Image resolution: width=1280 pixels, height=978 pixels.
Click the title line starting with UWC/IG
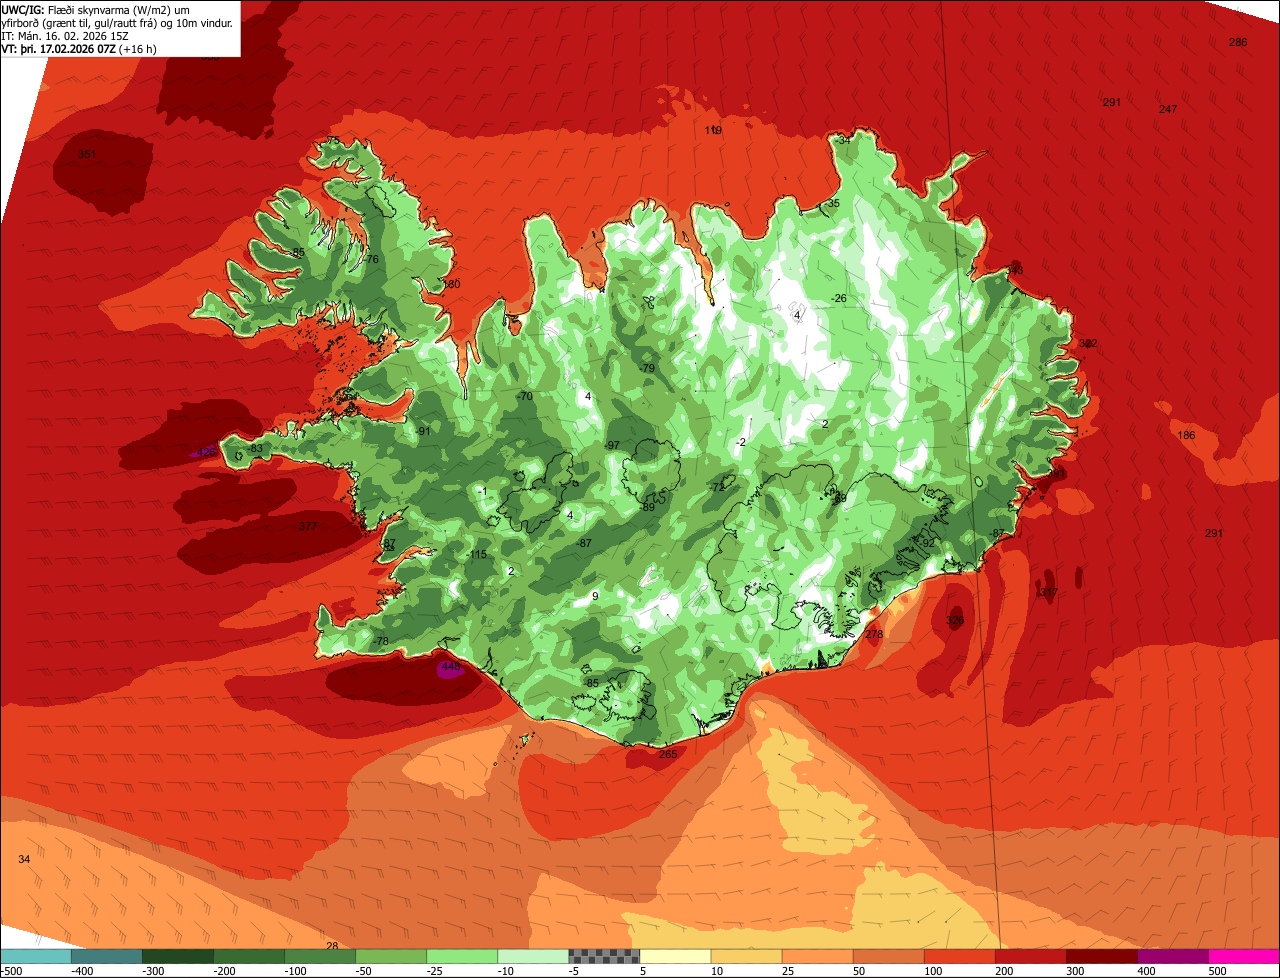tap(96, 10)
